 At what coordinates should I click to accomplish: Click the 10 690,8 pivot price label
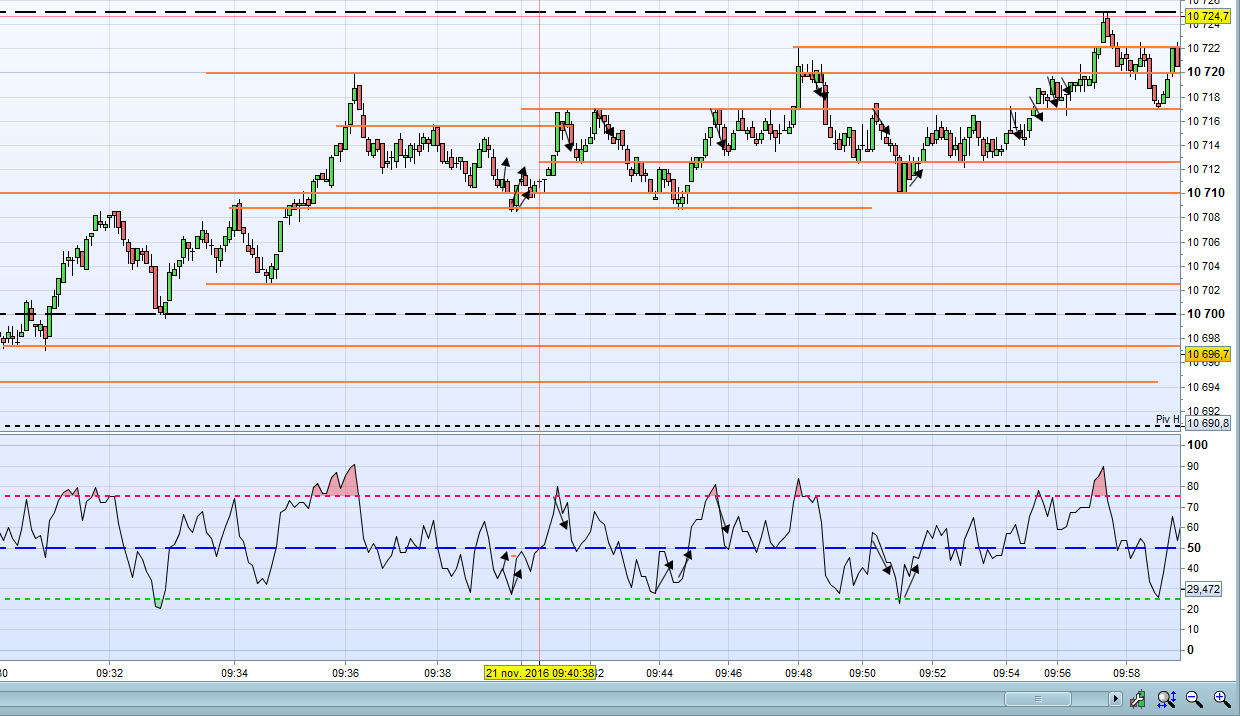[x=1207, y=423]
